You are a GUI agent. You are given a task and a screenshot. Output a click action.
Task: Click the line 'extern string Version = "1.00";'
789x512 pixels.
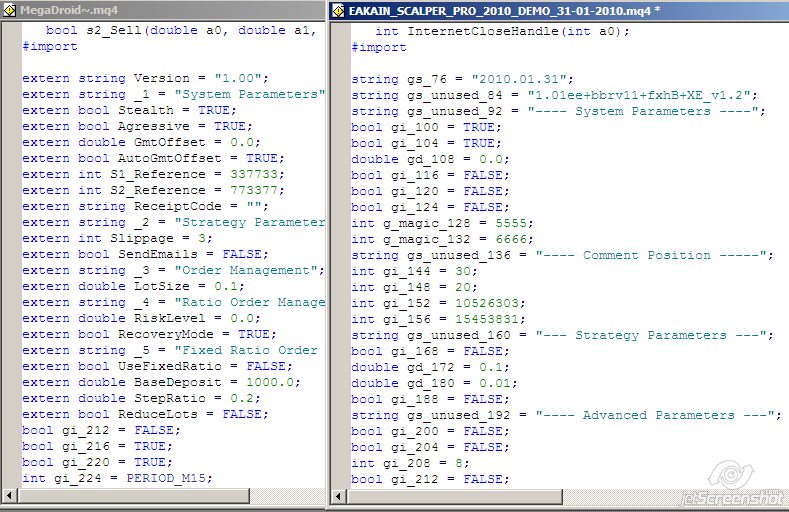pos(145,78)
